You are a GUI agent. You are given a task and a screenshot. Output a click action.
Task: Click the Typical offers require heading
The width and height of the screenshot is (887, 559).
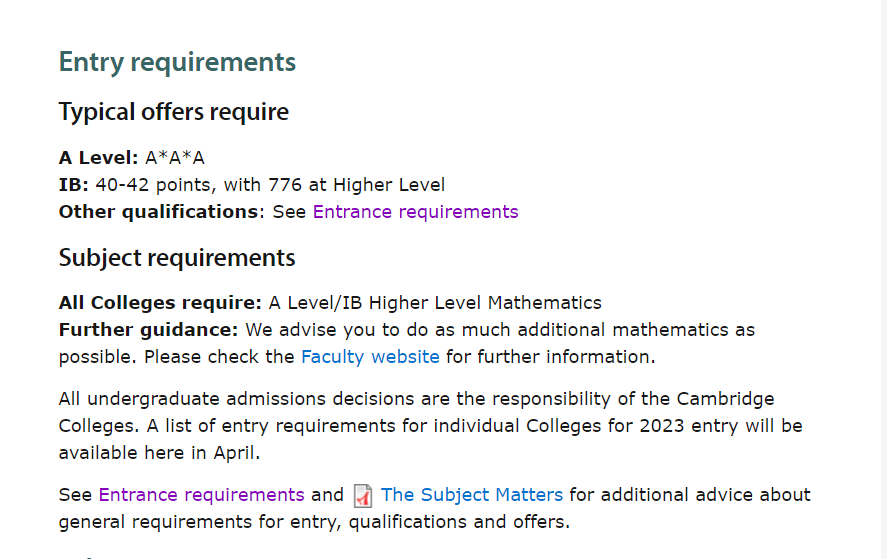(174, 111)
